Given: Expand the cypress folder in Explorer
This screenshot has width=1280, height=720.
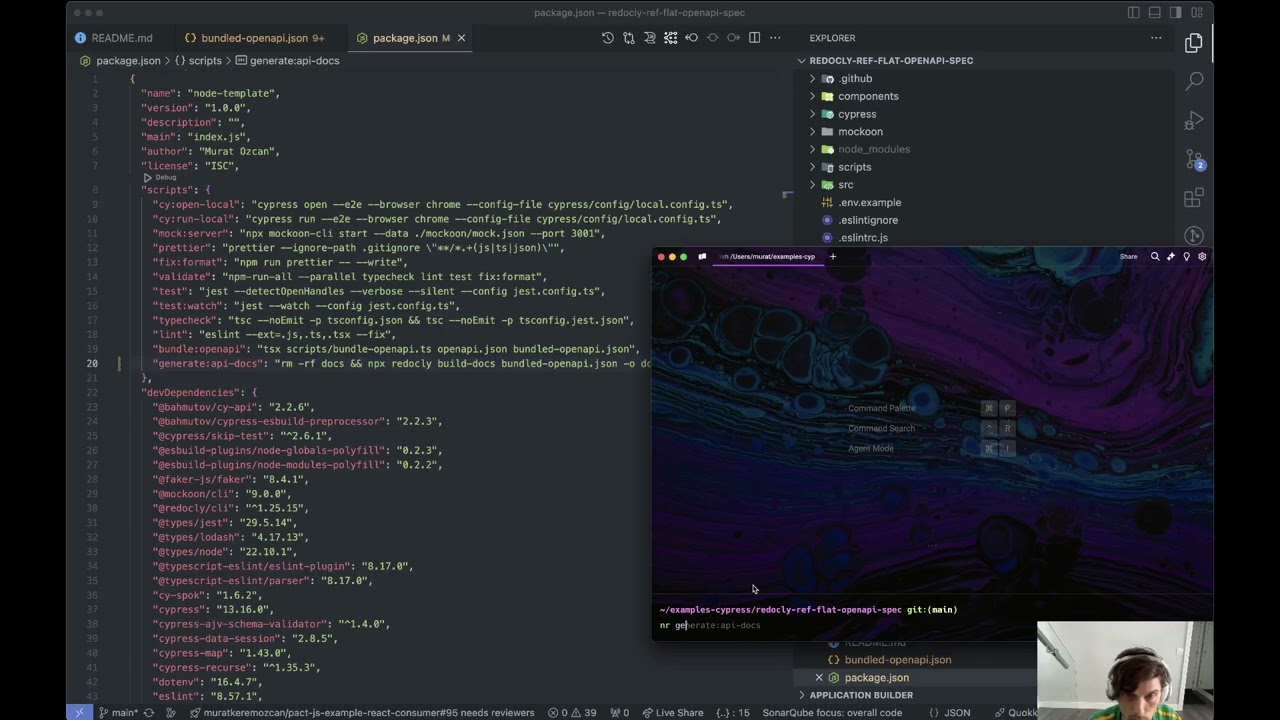Looking at the screenshot, I should (x=857, y=114).
